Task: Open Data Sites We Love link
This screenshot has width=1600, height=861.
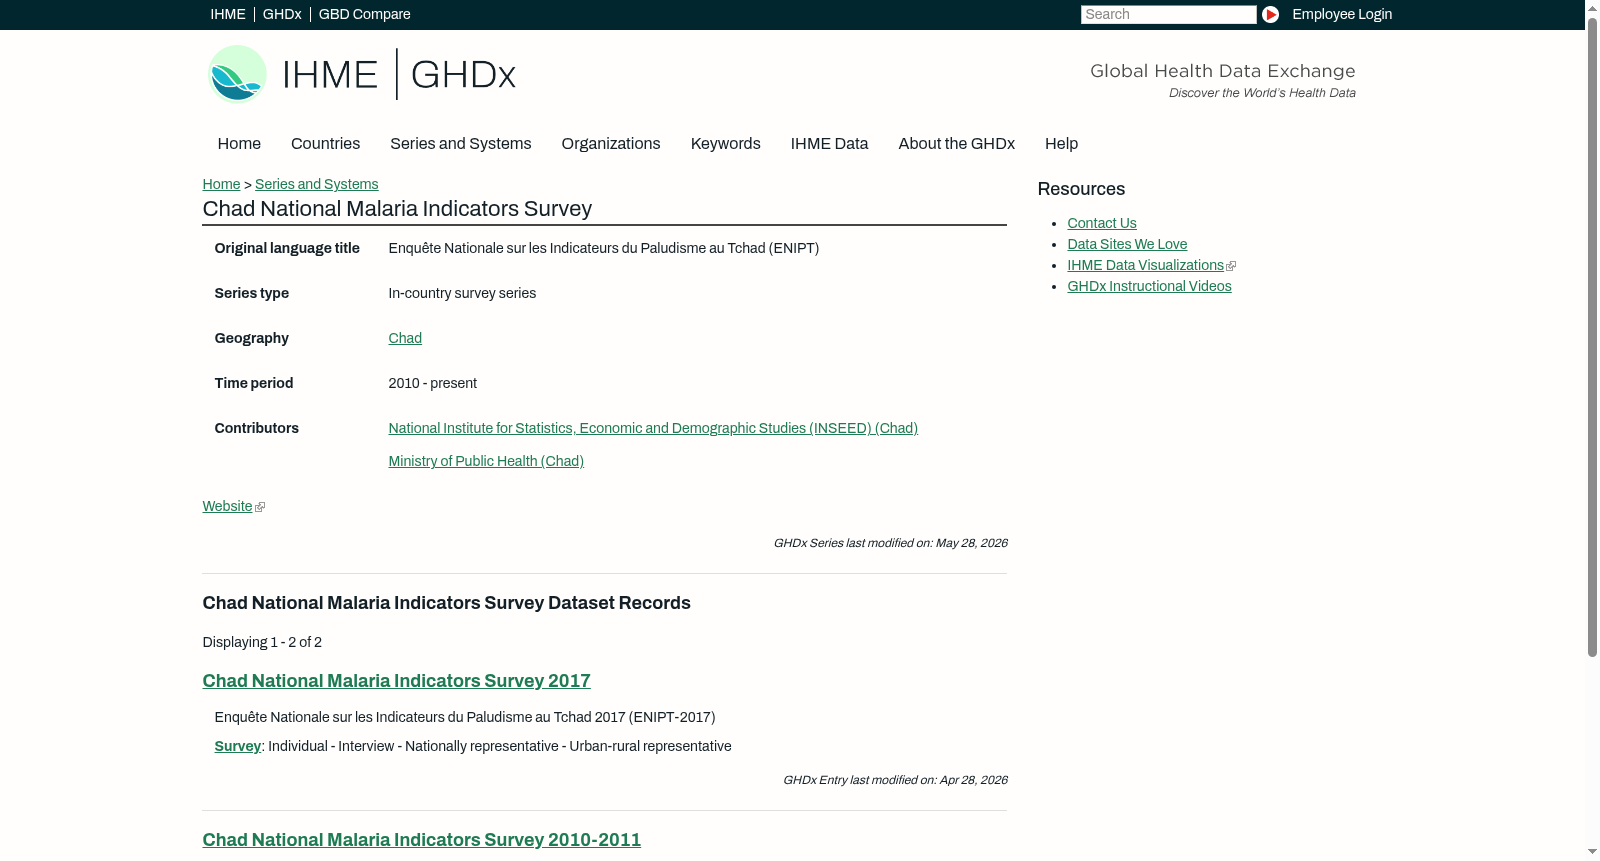Action: click(1127, 244)
